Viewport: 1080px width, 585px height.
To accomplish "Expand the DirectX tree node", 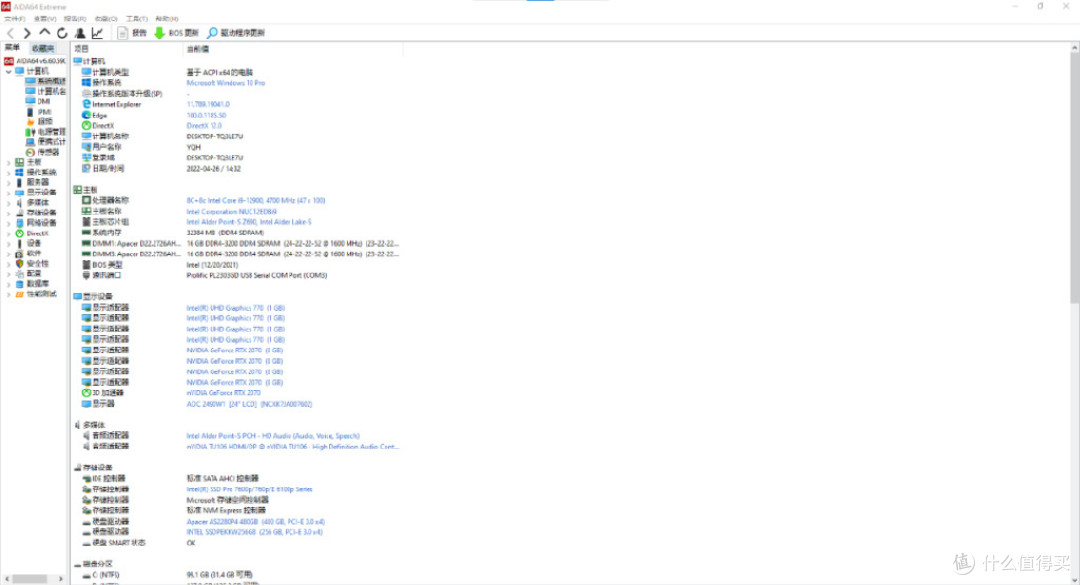I will 8,233.
